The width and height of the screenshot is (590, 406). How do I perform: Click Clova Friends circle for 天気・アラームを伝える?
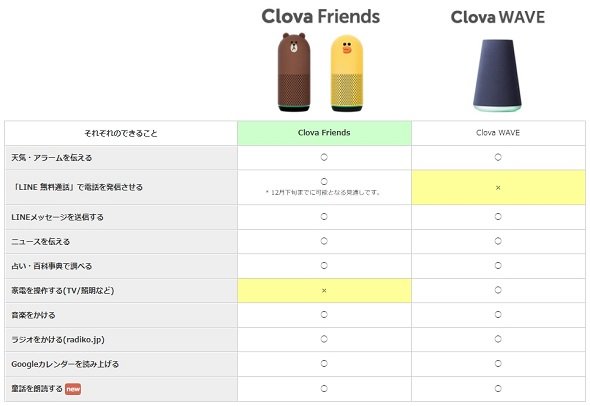tap(324, 157)
